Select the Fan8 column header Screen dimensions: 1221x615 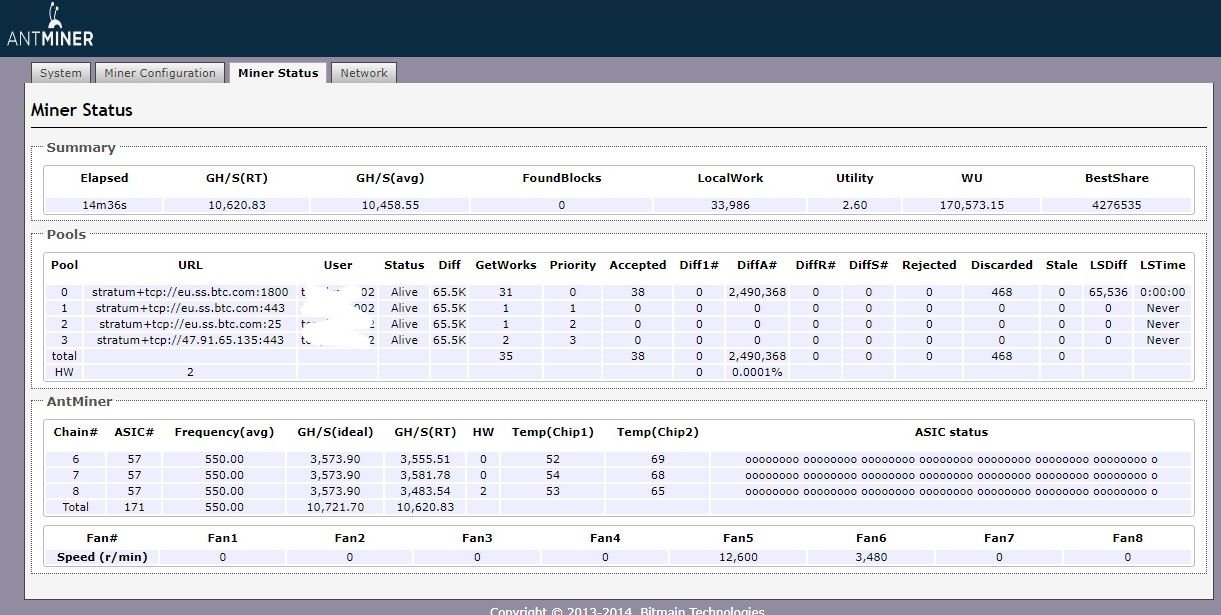[x=1127, y=538]
